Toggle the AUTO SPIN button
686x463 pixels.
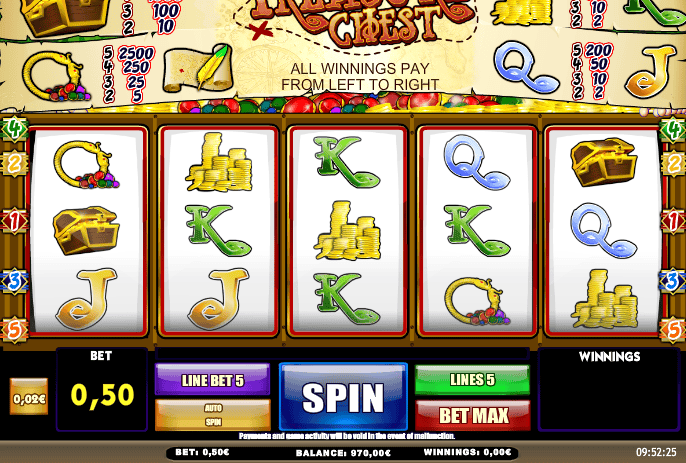pos(213,415)
